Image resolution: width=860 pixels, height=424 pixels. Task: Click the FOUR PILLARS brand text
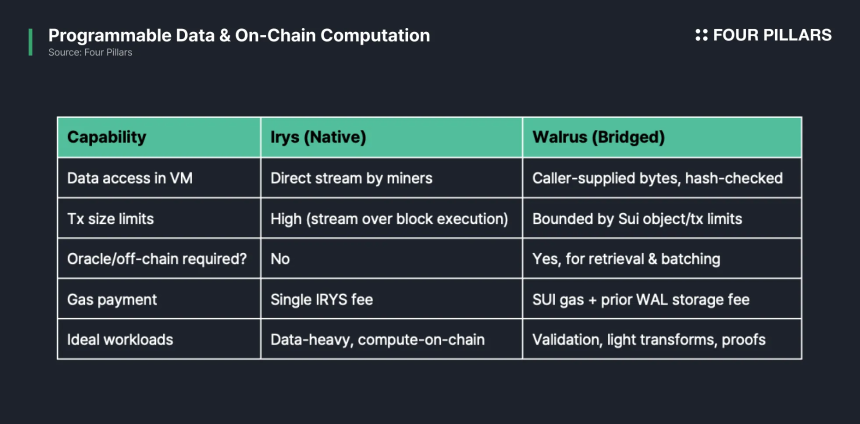[772, 36]
